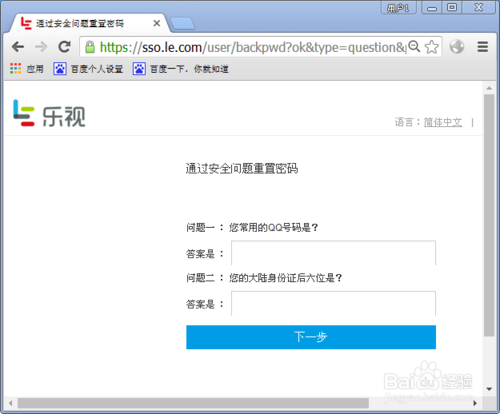Click the browser forward arrow
500x414 pixels.
click(41, 47)
